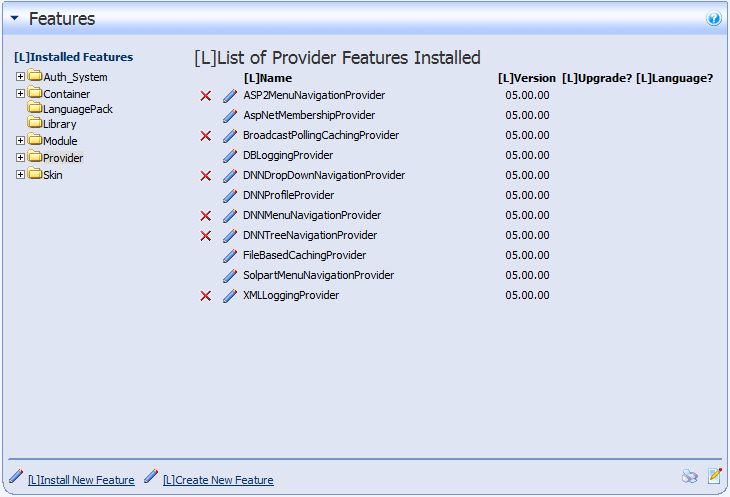Image resolution: width=730 pixels, height=497 pixels.
Task: Click XMLLoggingProvider version 05.00.00
Action: [527, 296]
